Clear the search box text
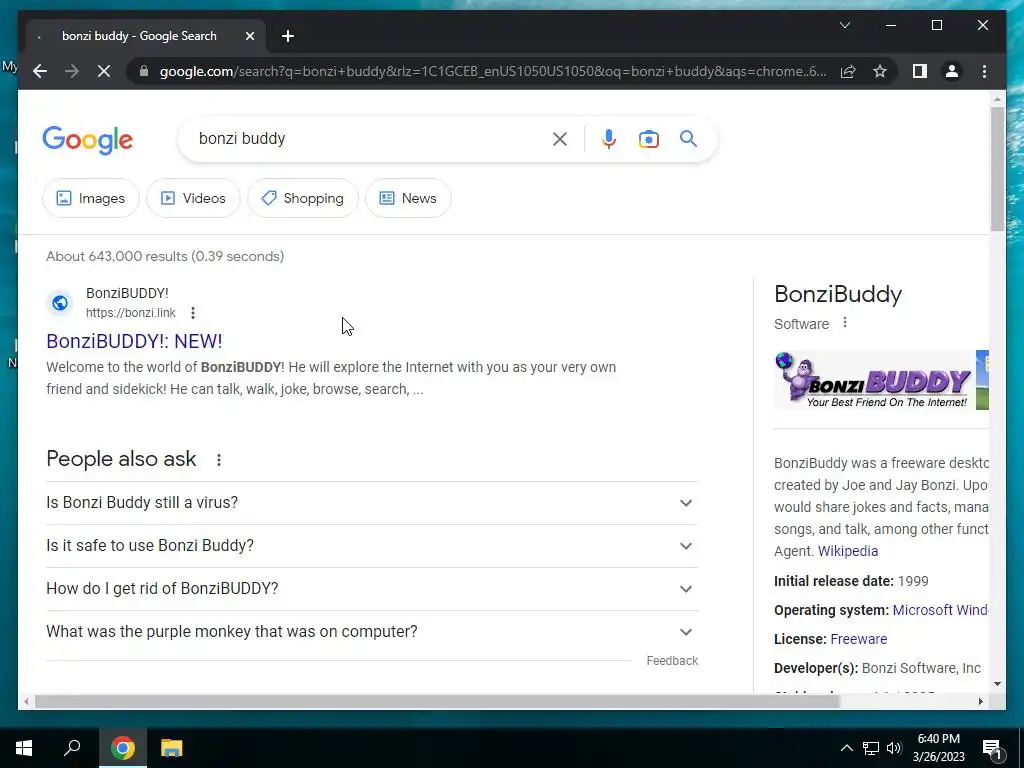The width and height of the screenshot is (1024, 768). click(x=560, y=139)
